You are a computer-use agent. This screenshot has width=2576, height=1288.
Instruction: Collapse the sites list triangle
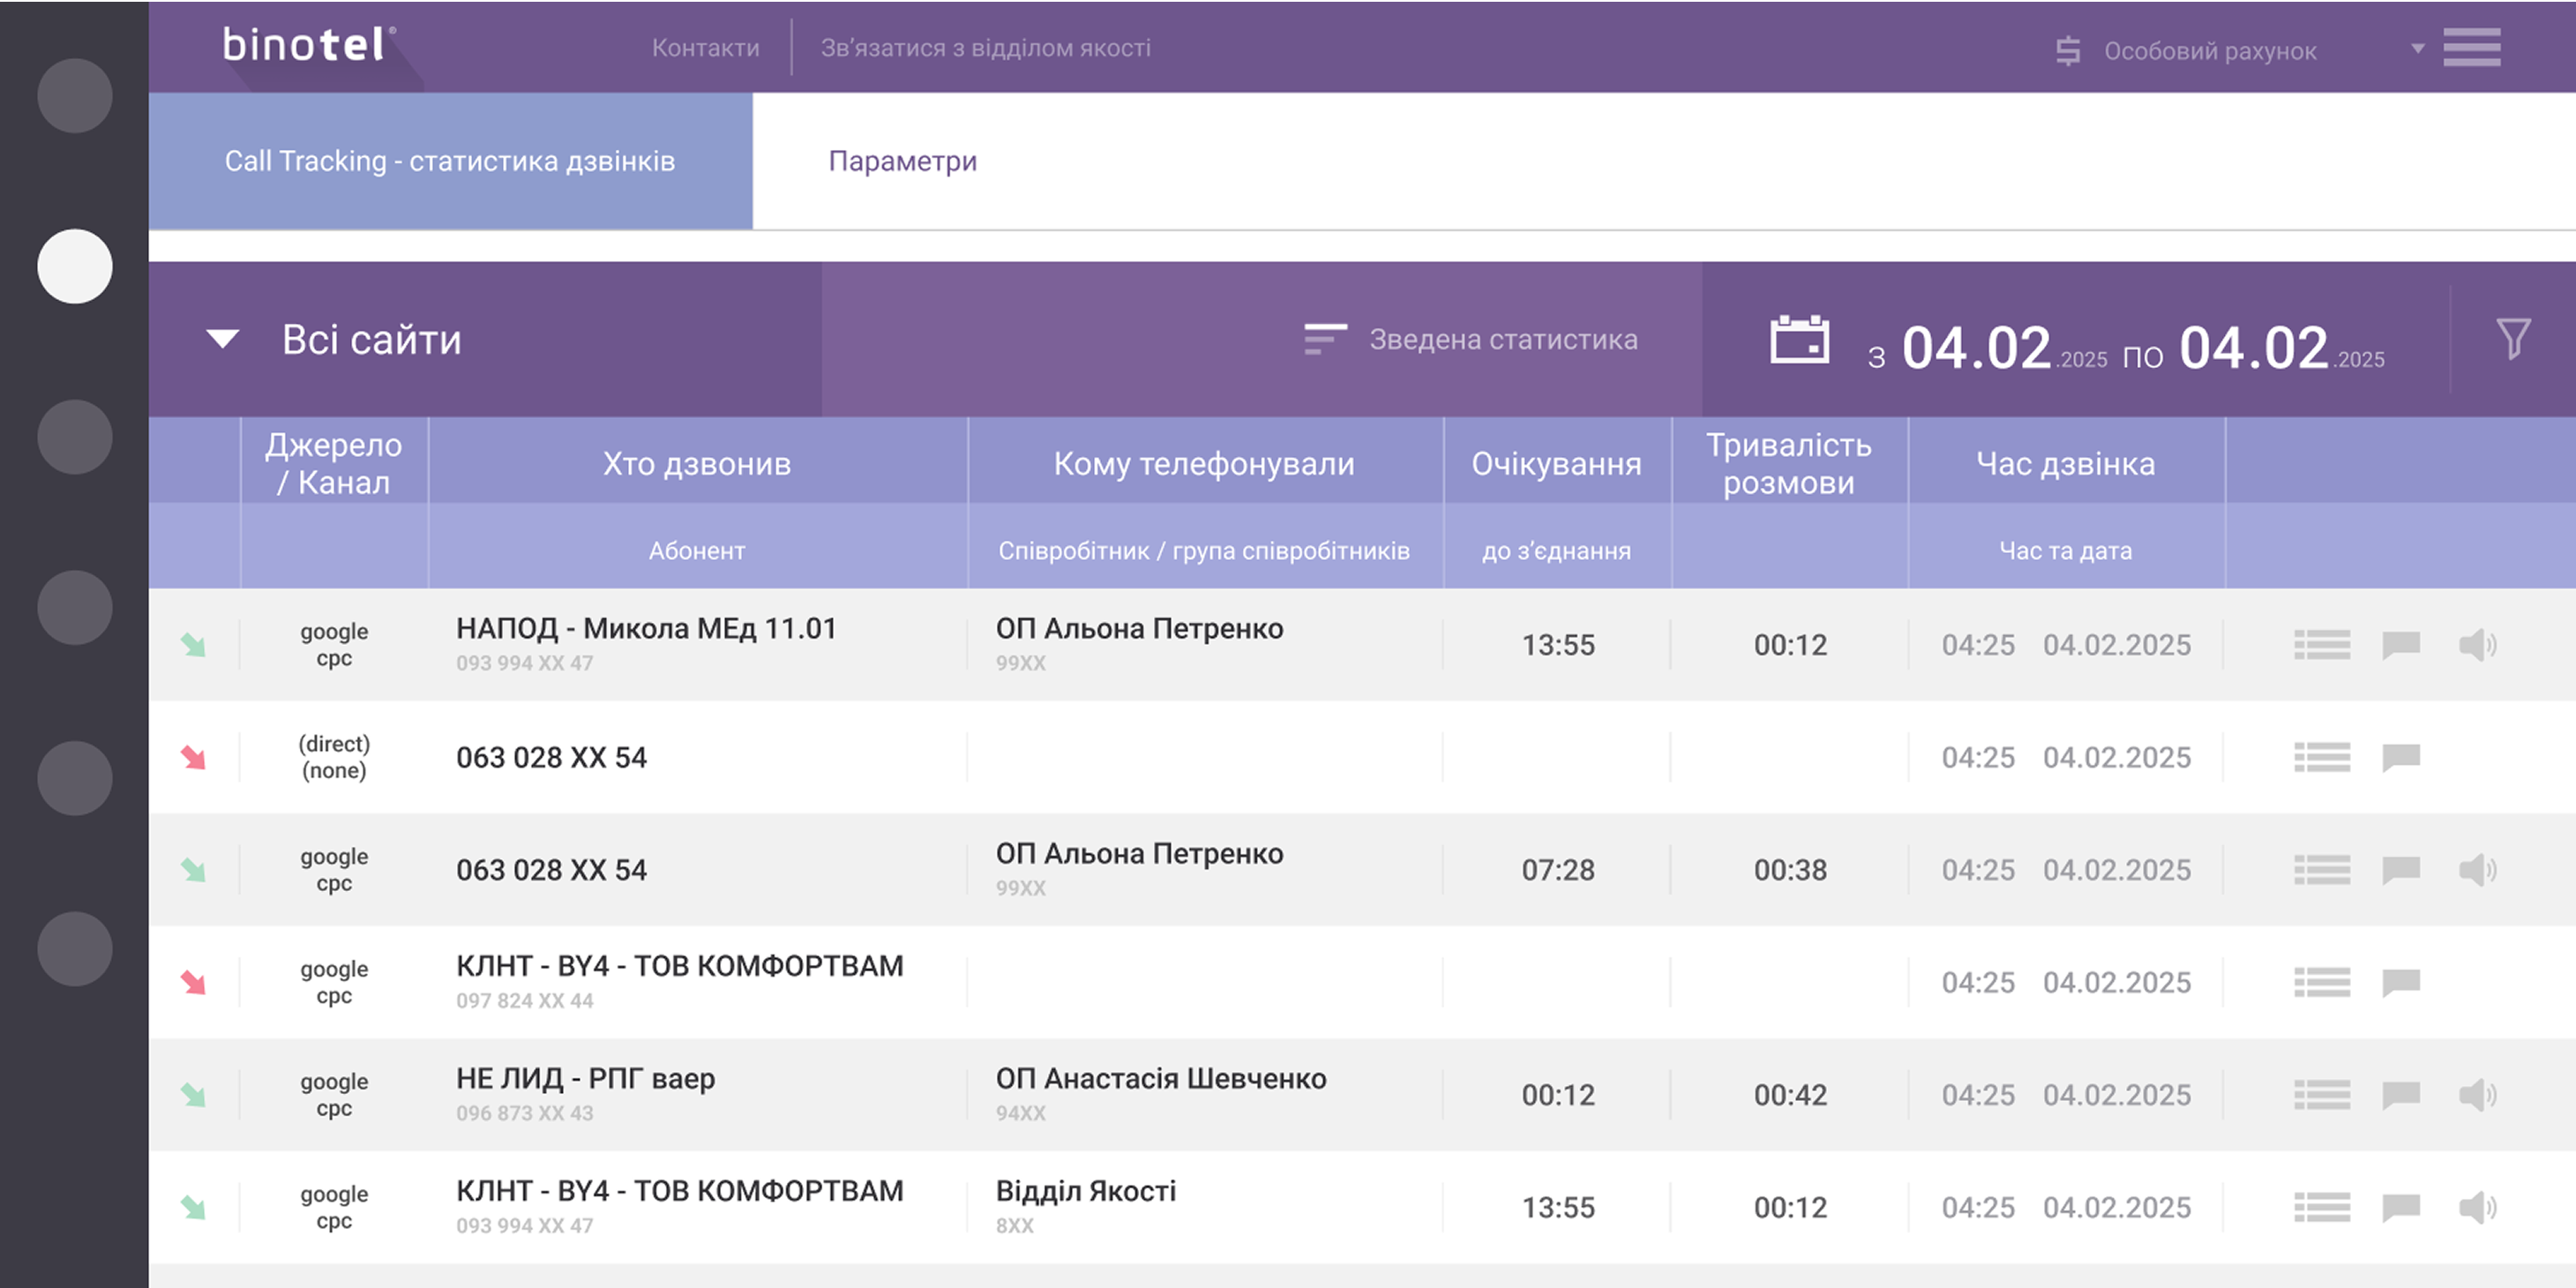(221, 339)
